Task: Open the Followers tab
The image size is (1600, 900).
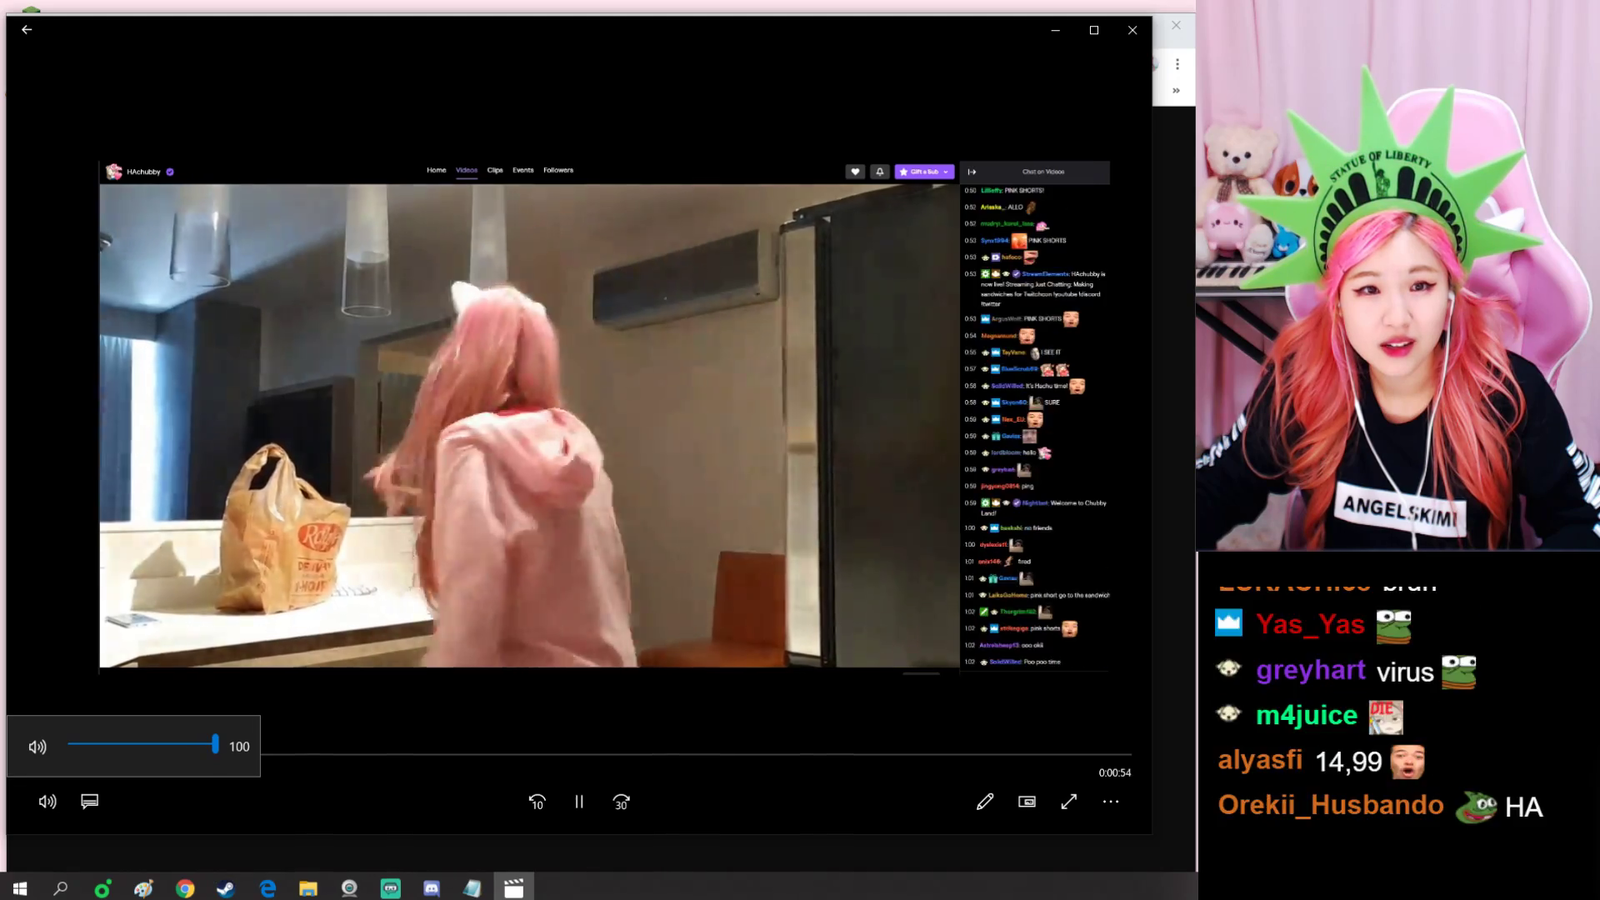Action: pos(558,170)
